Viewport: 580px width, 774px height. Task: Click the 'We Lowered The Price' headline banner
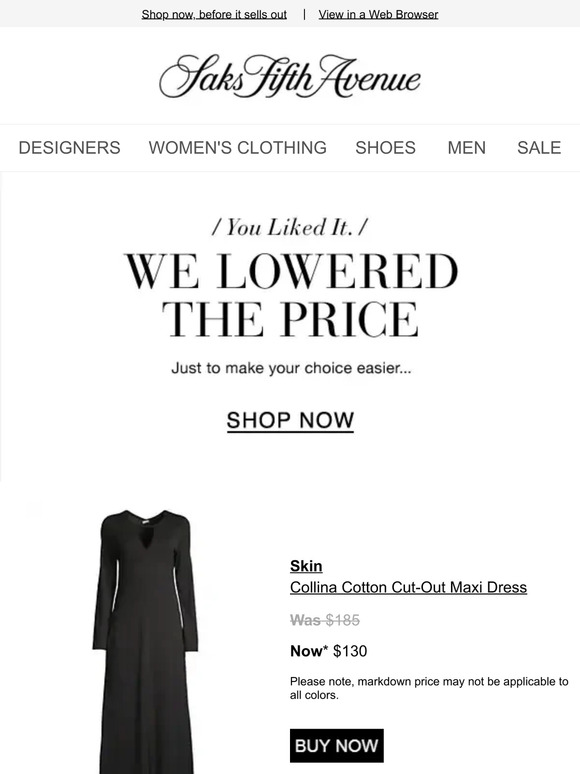pos(291,295)
